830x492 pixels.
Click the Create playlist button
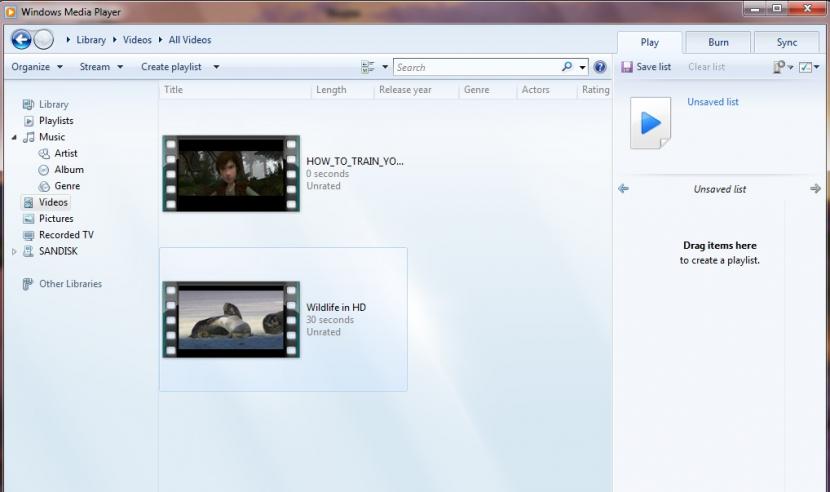pyautogui.click(x=171, y=67)
